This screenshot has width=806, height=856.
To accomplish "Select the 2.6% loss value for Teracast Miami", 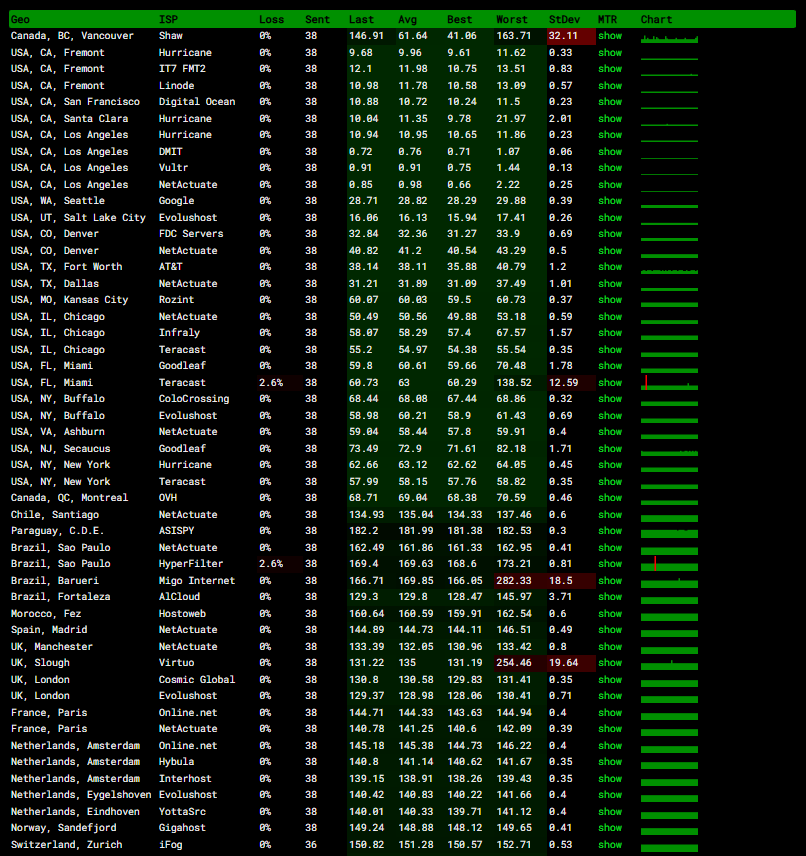I will [270, 383].
